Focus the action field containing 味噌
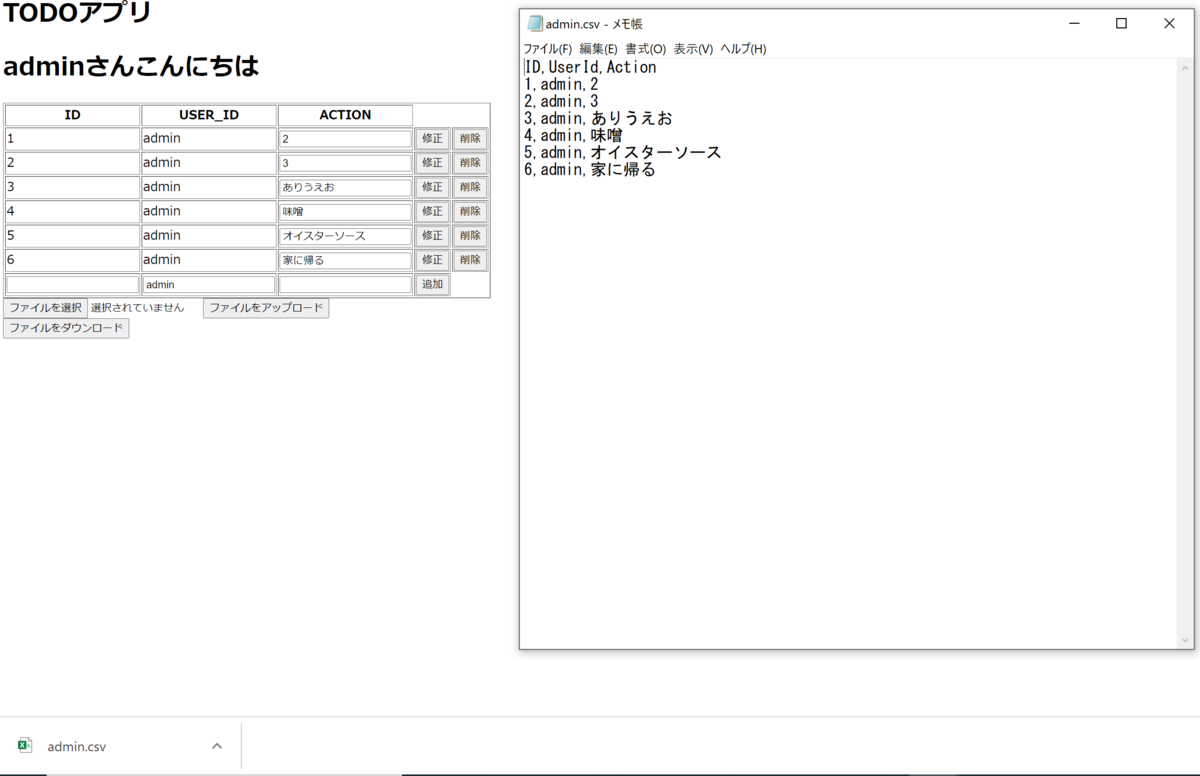Screen dimensions: 1200x776 (345, 211)
